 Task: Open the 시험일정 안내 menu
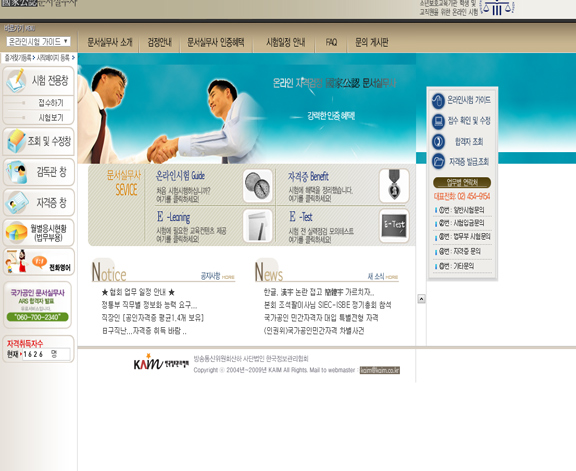point(285,42)
